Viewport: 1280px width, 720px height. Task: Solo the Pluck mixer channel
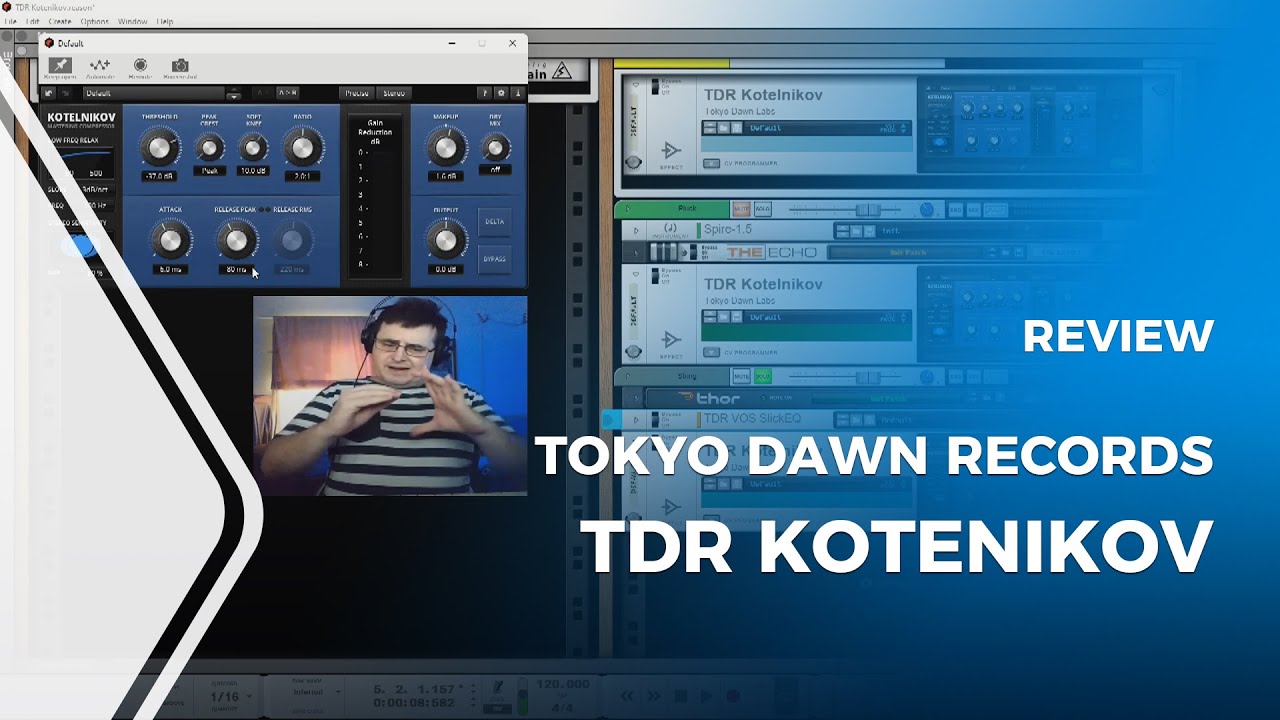(x=761, y=209)
